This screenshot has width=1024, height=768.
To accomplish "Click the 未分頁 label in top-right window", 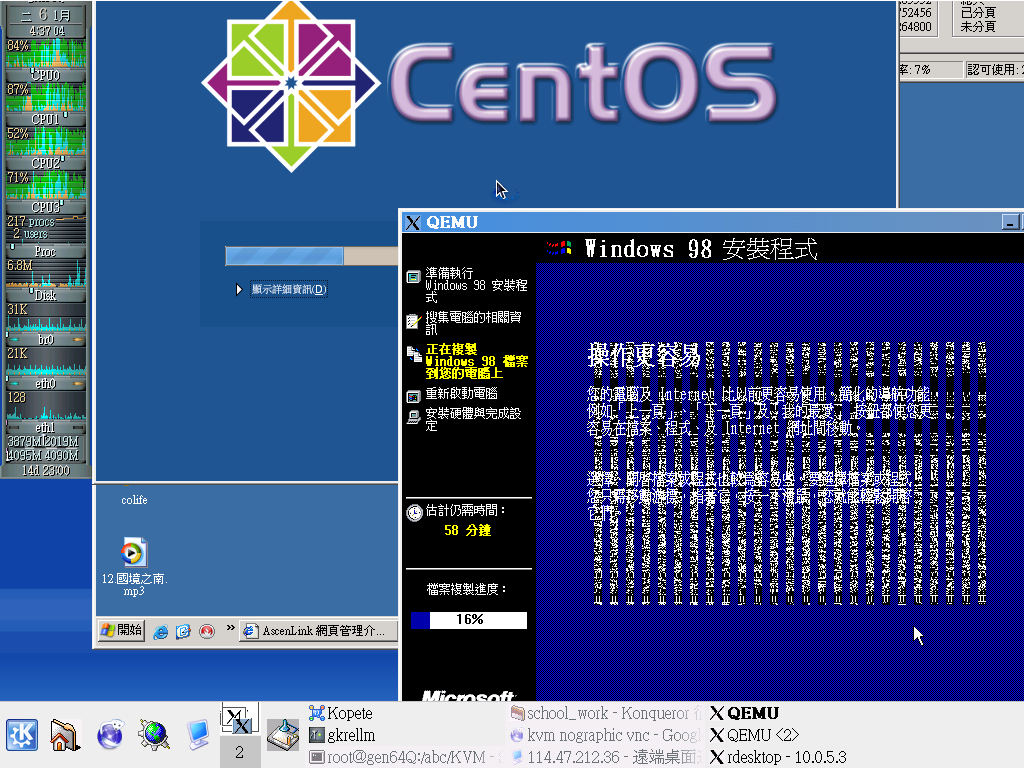I will coord(978,27).
